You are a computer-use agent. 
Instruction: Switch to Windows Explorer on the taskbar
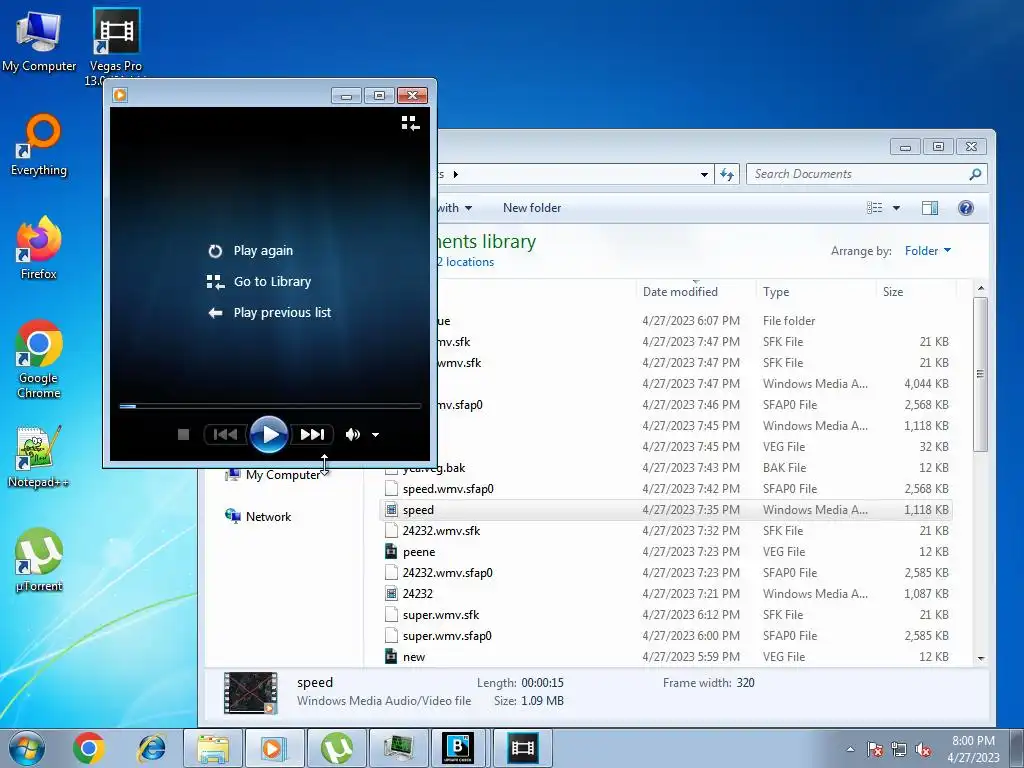213,748
